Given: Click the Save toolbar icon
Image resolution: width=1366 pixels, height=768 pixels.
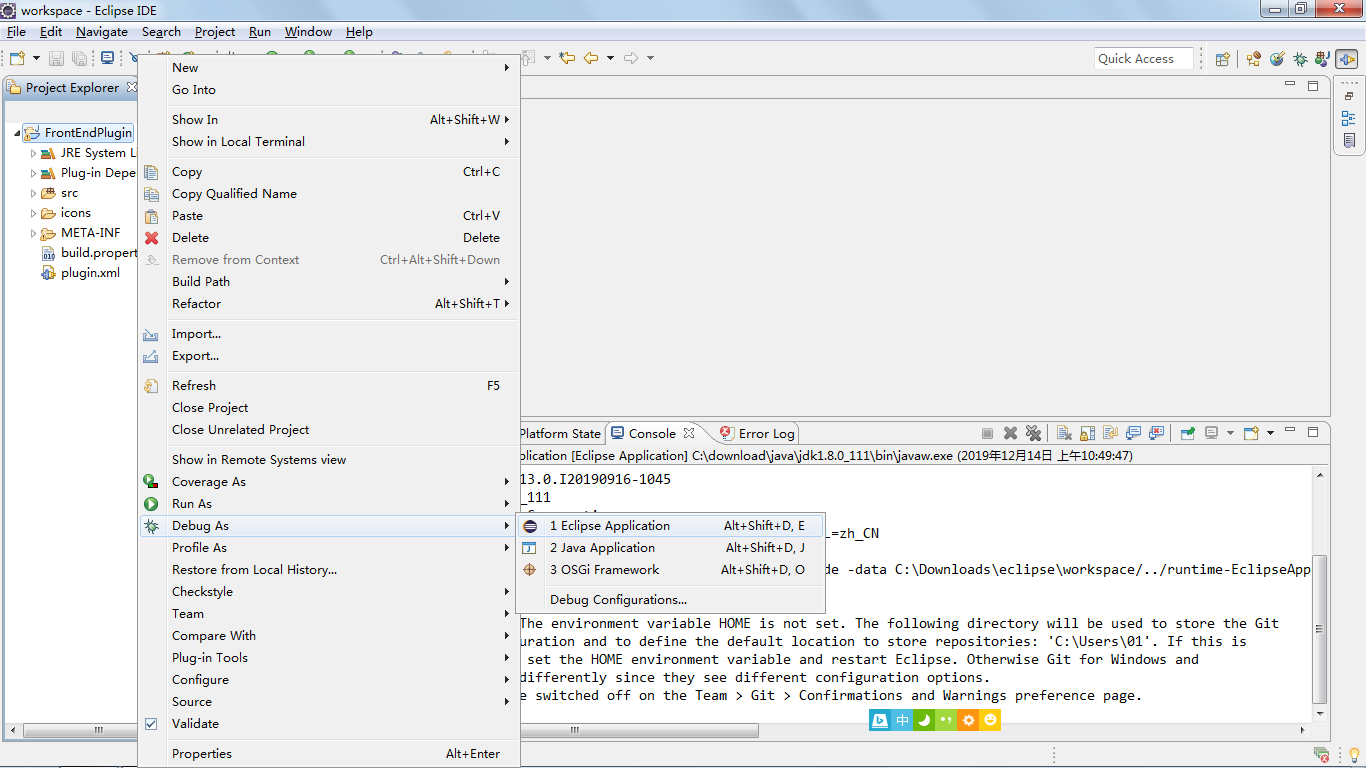Looking at the screenshot, I should coord(56,58).
